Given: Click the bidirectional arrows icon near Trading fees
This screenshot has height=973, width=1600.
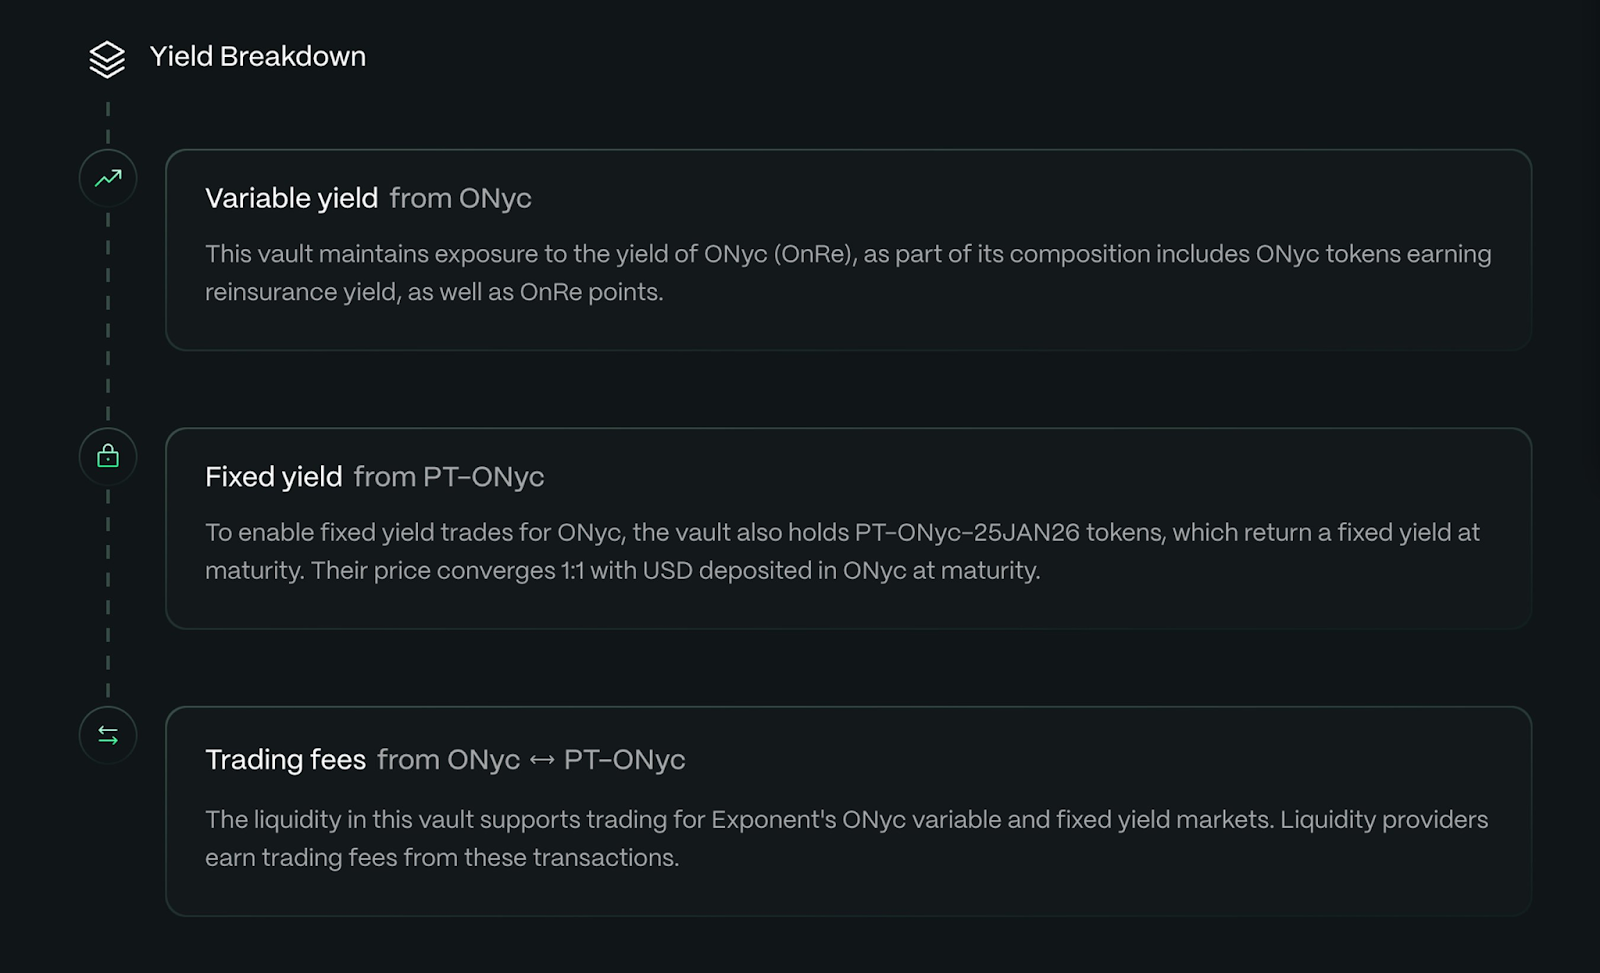Looking at the screenshot, I should click(x=107, y=735).
